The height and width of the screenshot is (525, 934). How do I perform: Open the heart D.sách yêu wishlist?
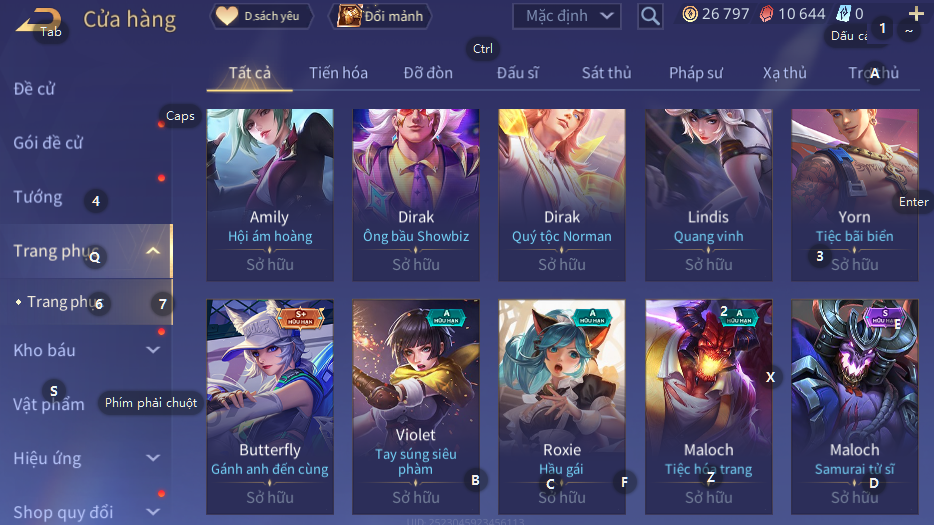click(261, 16)
